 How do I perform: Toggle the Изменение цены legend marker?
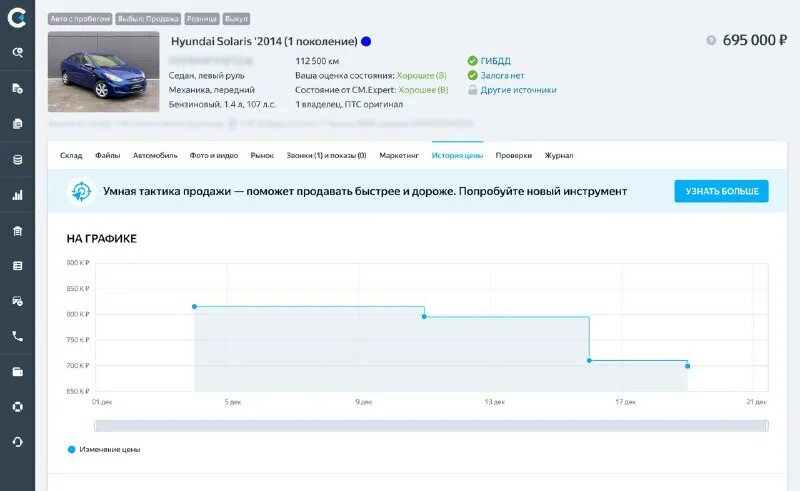[71, 449]
